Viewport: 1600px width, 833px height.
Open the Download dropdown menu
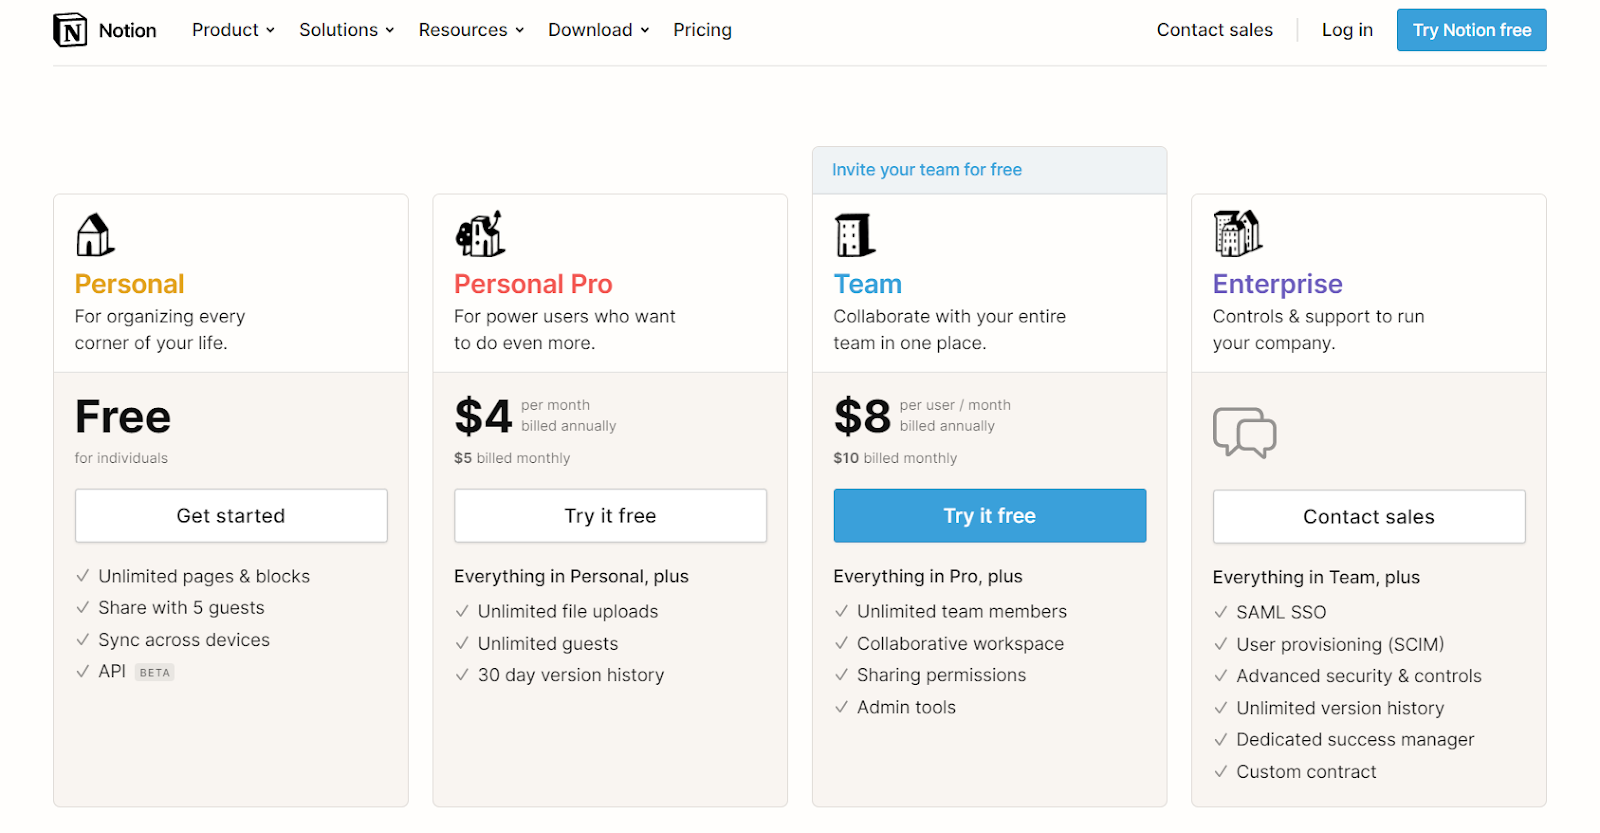[598, 30]
